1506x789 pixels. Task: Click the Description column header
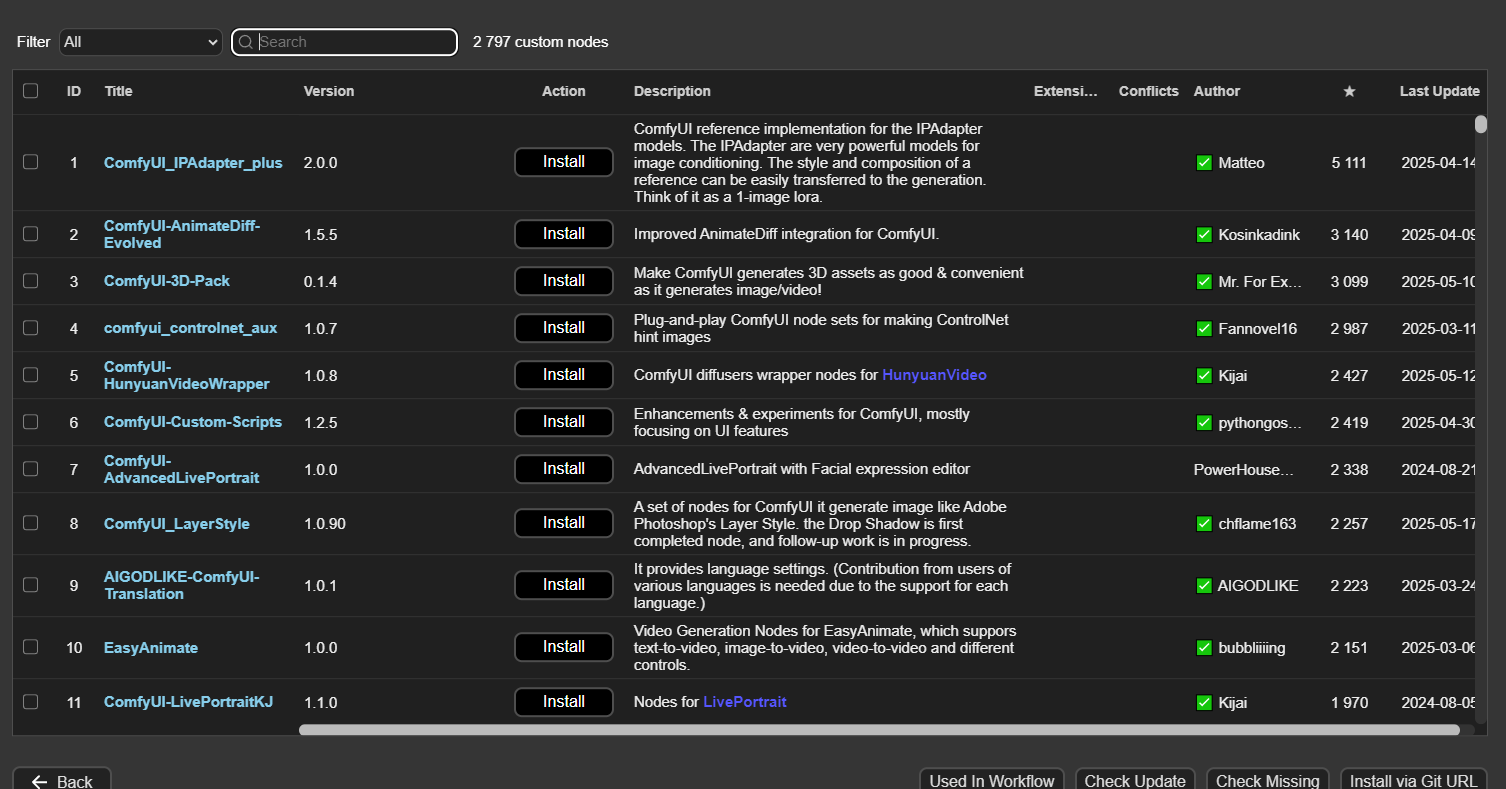coord(672,91)
